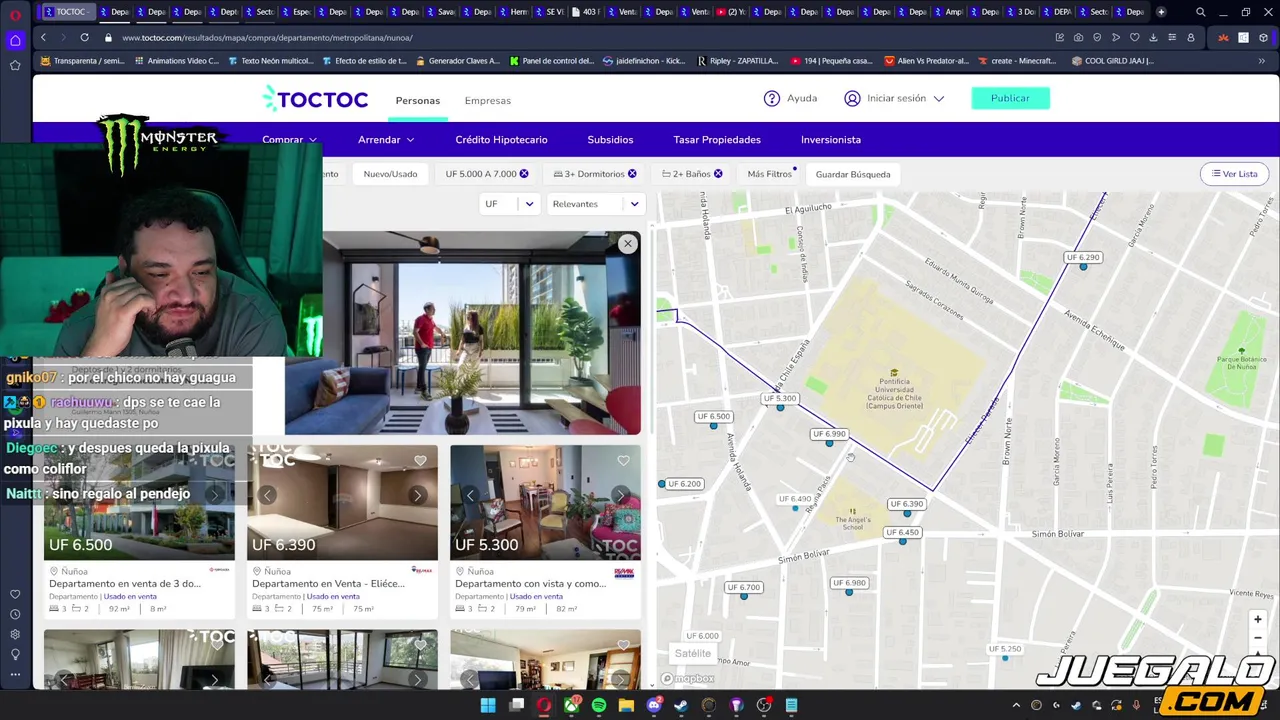The image size is (1280, 720).
Task: Open the Nuevo/Usado filter
Action: (x=390, y=174)
